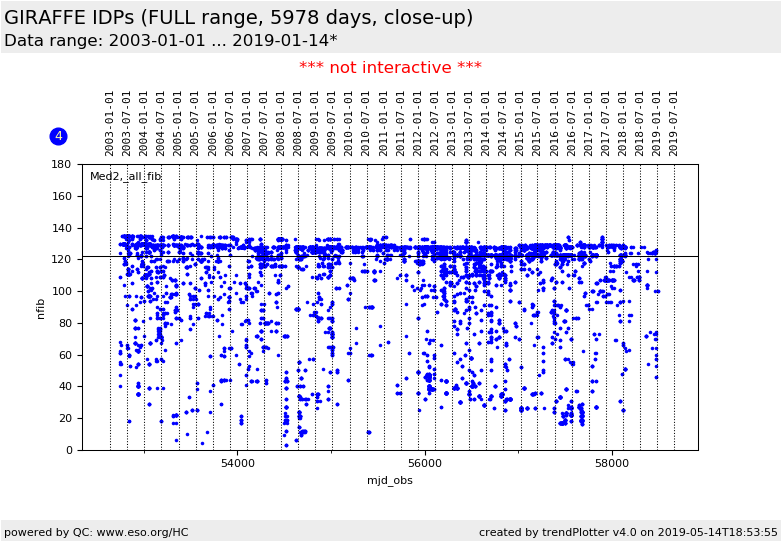Select the 'Data range' subtitle text
The width and height of the screenshot is (782, 542).
tap(170, 41)
